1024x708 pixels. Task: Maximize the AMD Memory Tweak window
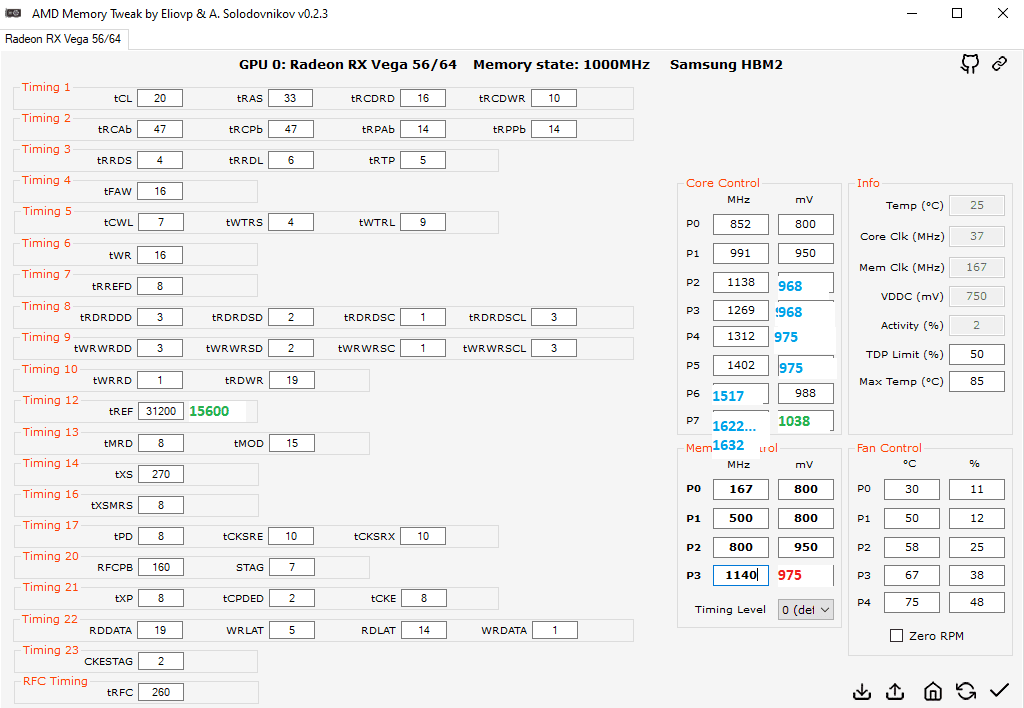pyautogui.click(x=957, y=13)
